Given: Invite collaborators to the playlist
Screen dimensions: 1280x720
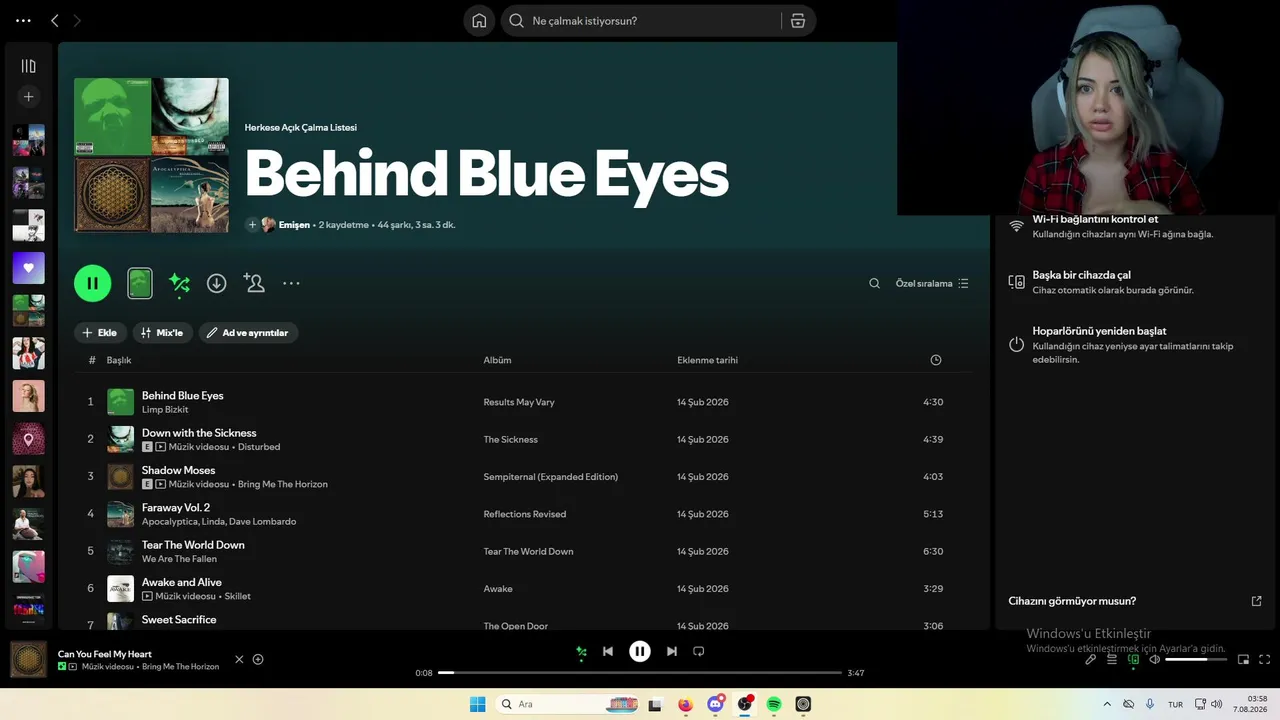Looking at the screenshot, I should coord(254,283).
